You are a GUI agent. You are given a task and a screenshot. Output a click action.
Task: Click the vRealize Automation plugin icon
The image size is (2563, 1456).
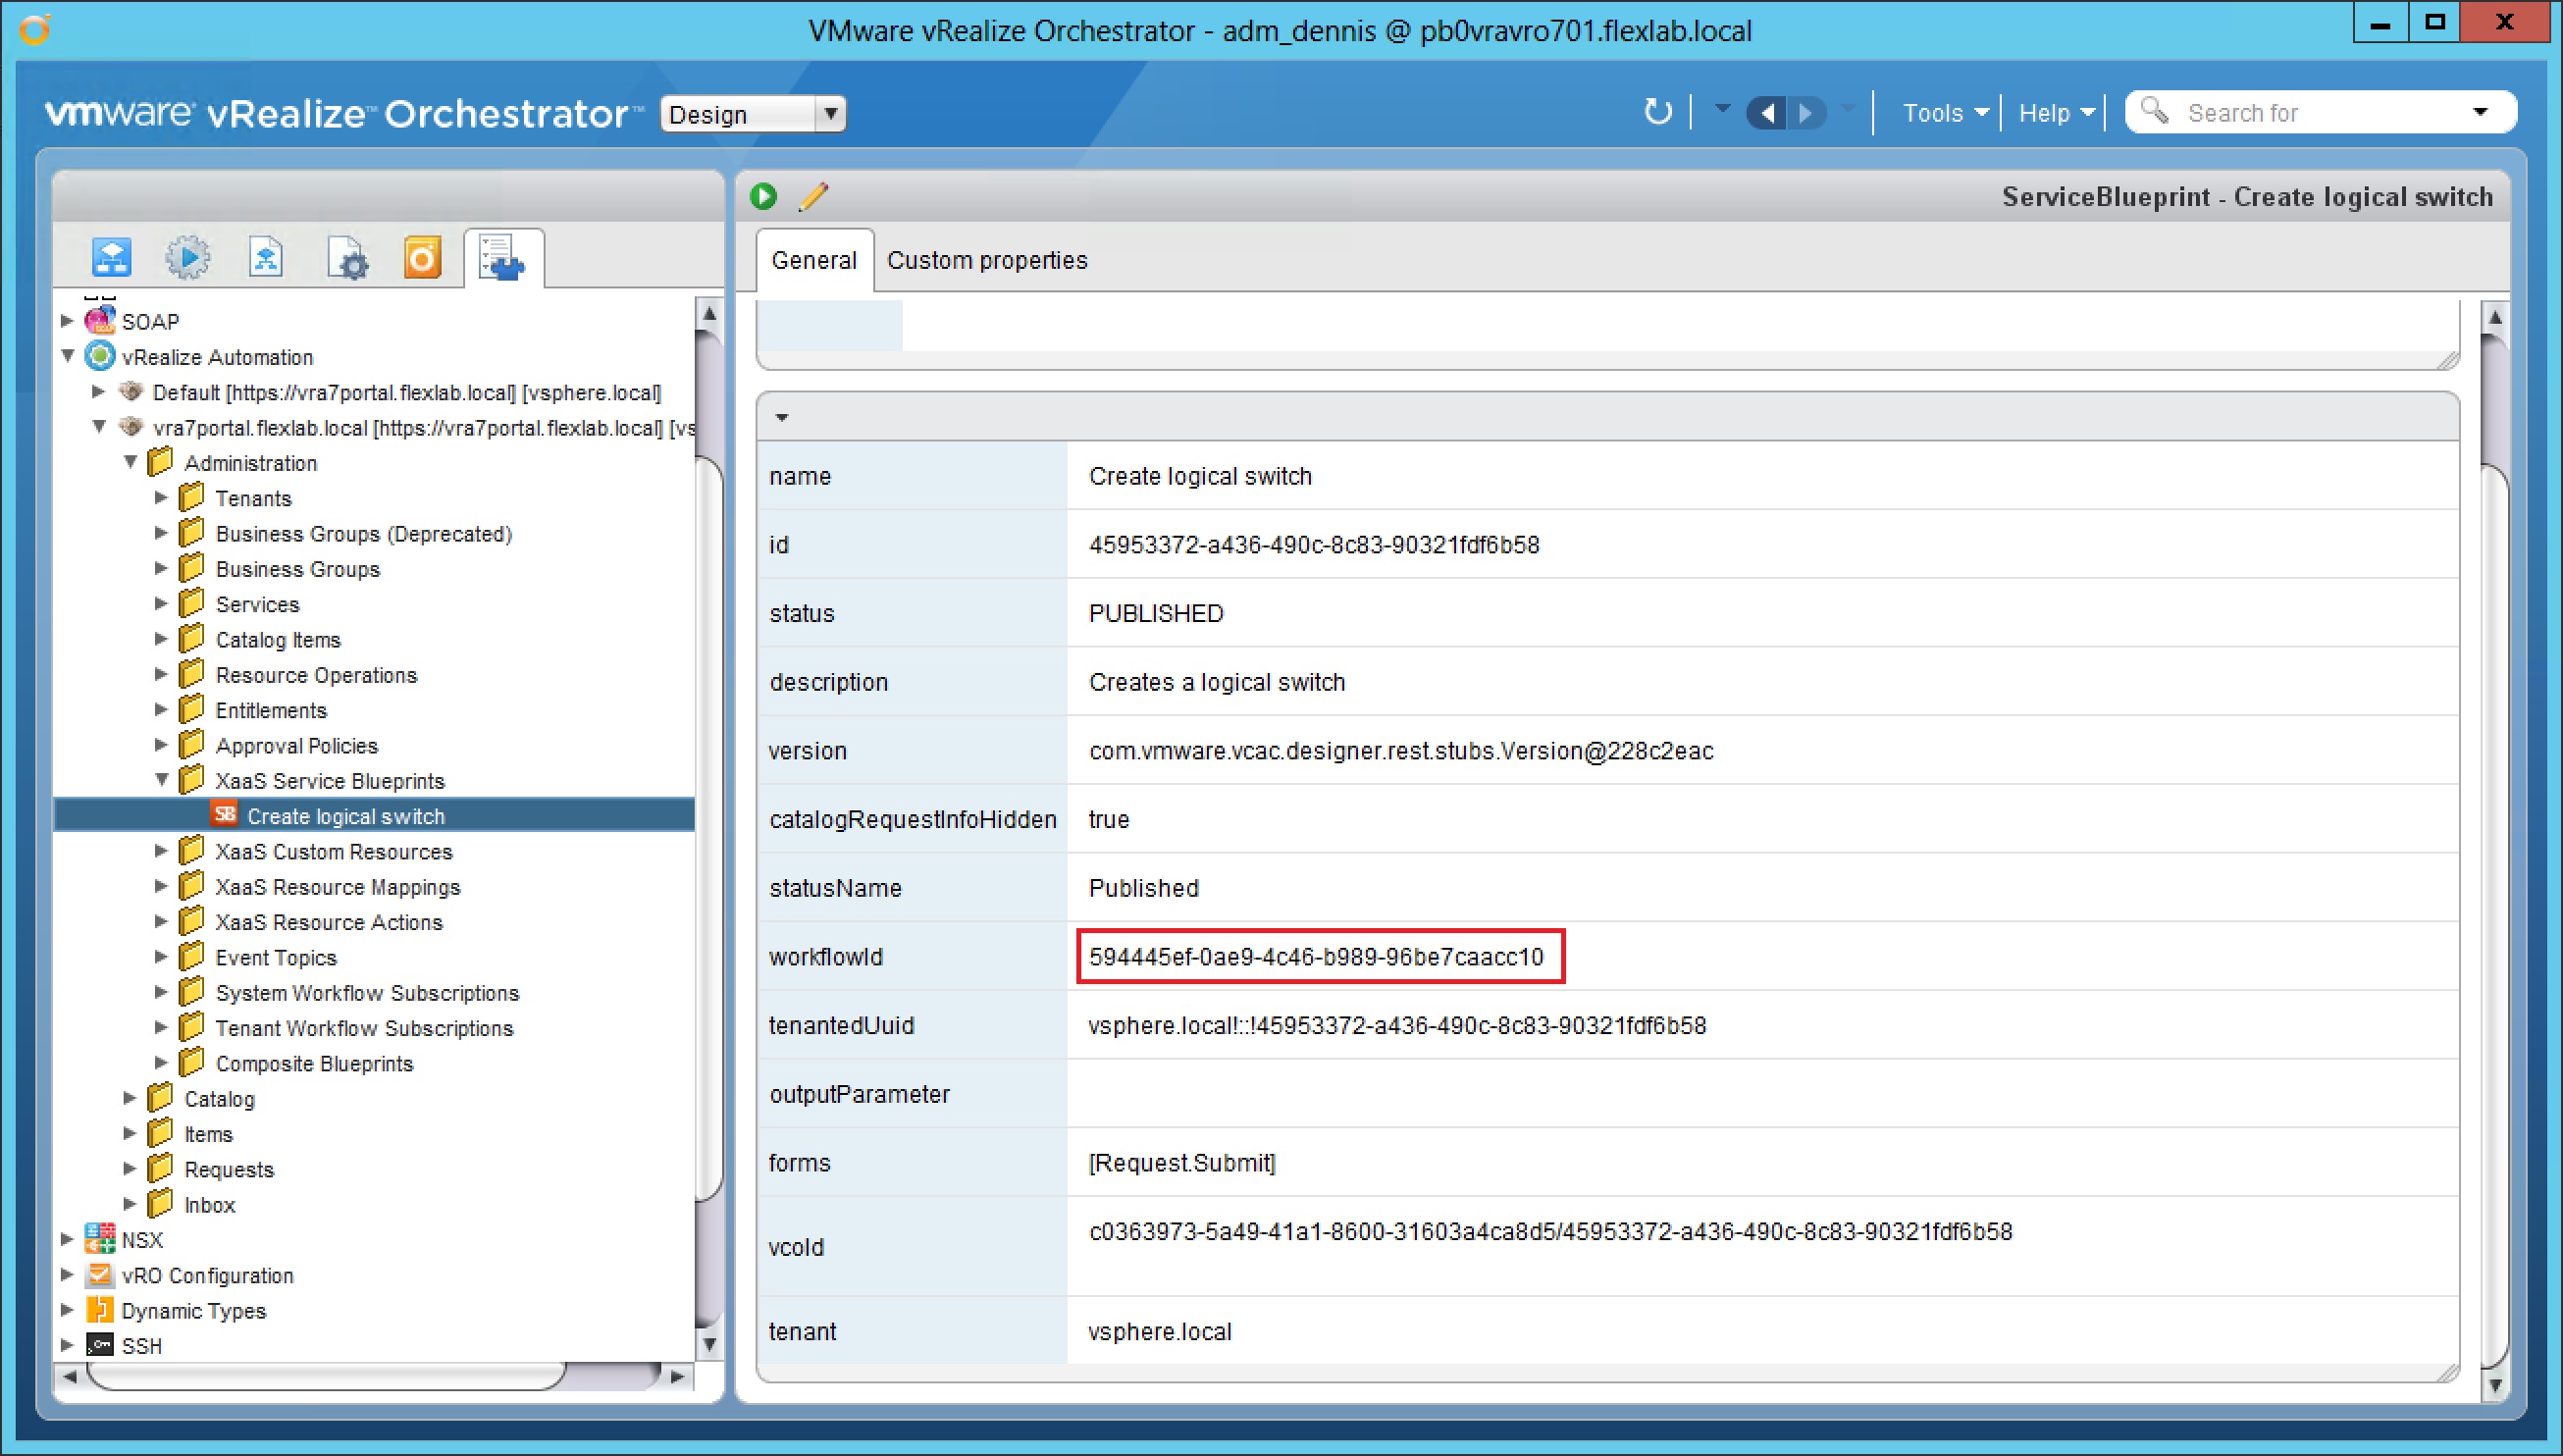(x=100, y=356)
